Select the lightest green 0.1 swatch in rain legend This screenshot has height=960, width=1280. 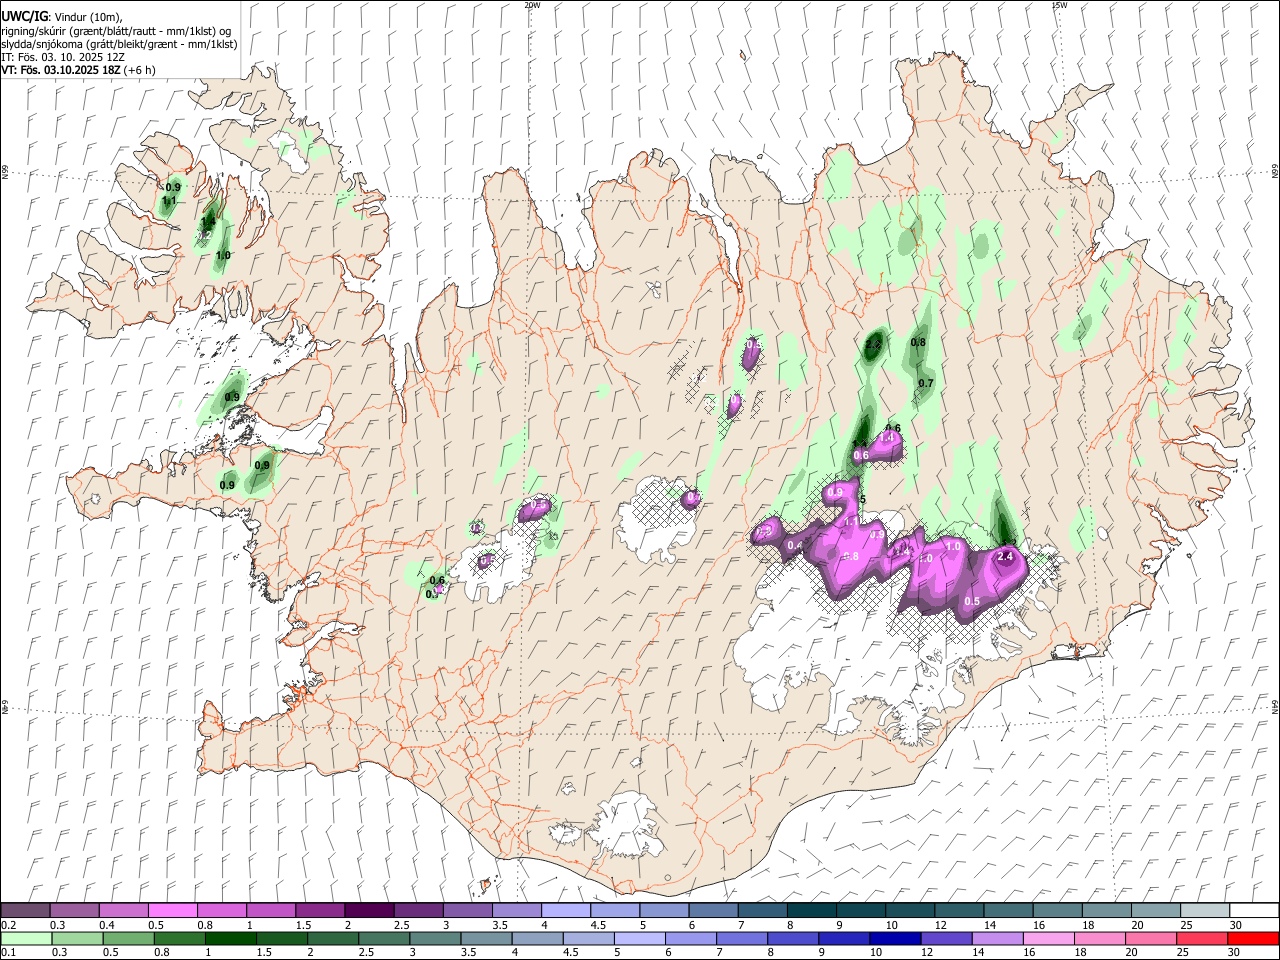[x=26, y=939]
